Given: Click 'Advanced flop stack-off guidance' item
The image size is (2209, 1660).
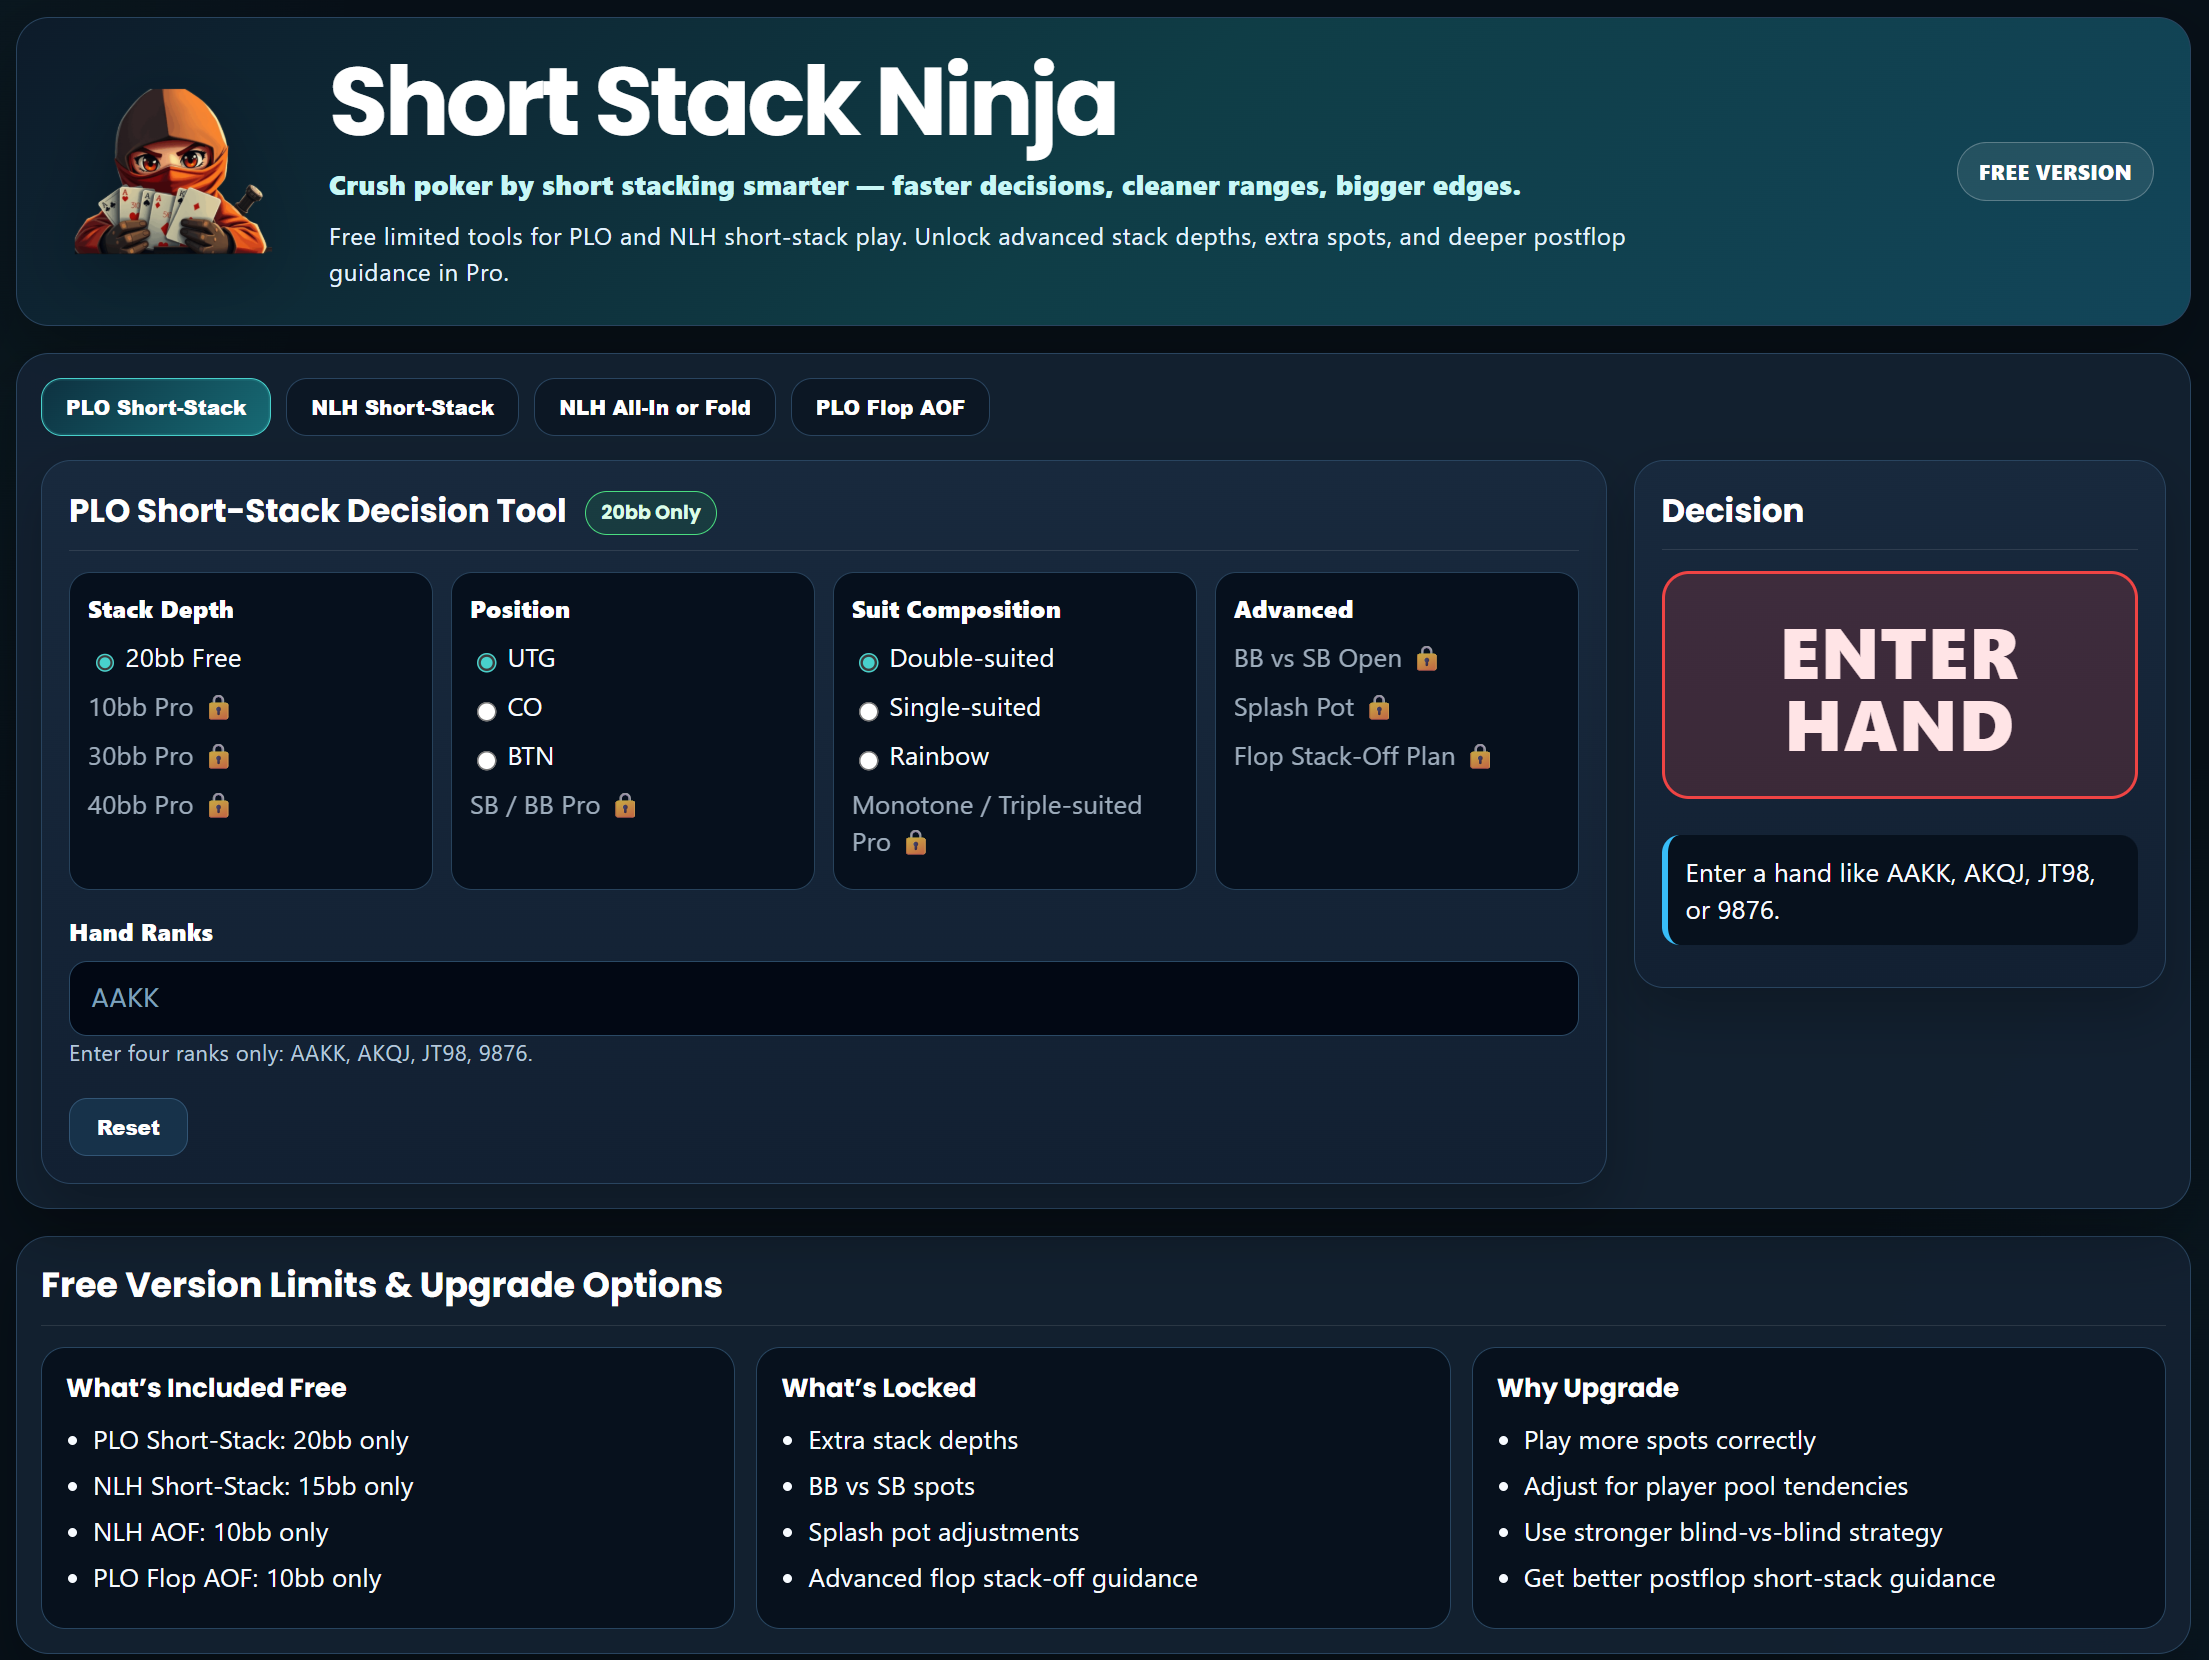Looking at the screenshot, I should point(1002,1578).
